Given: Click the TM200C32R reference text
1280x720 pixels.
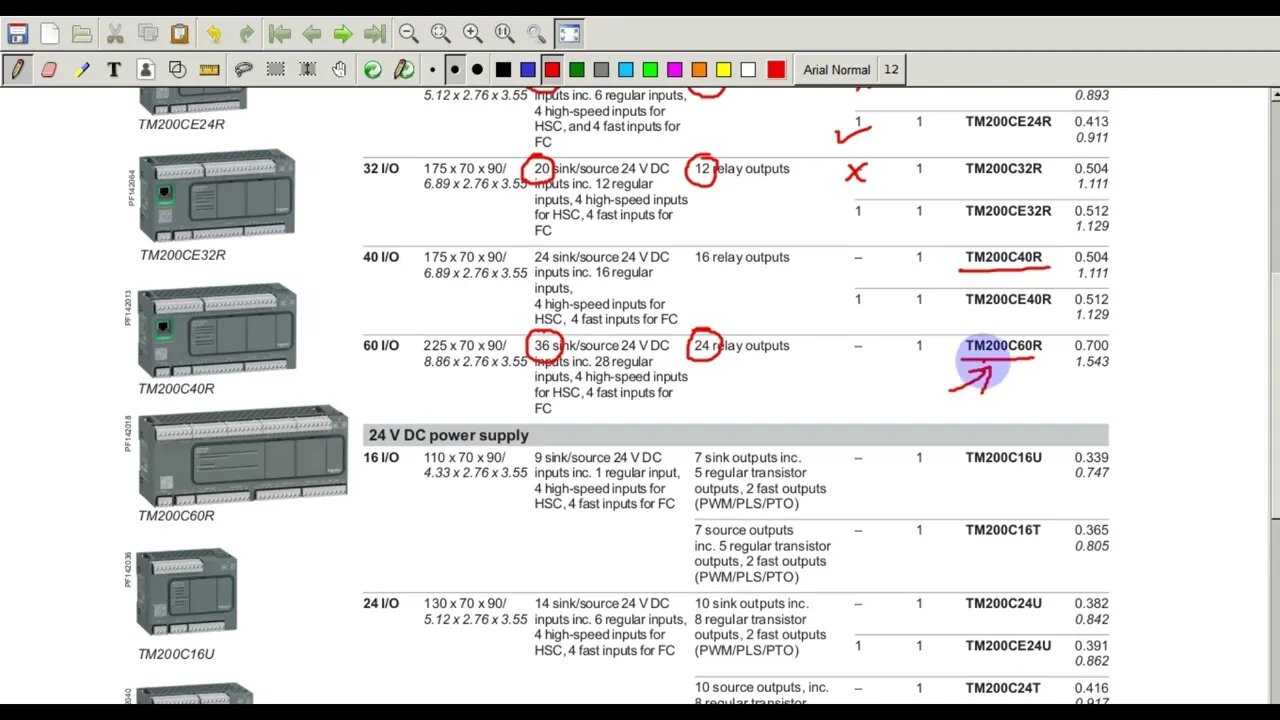Looking at the screenshot, I should pos(1003,169).
